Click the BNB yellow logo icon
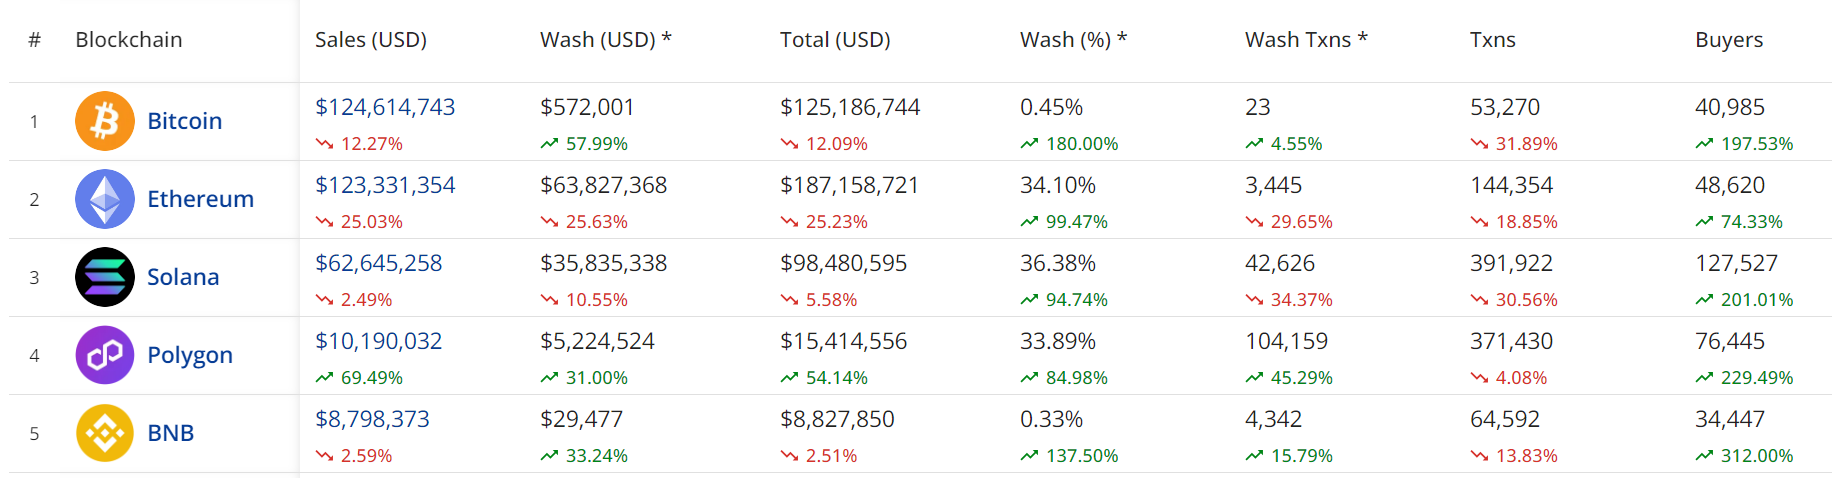Screen dimensions: 1836x478 (x=105, y=433)
